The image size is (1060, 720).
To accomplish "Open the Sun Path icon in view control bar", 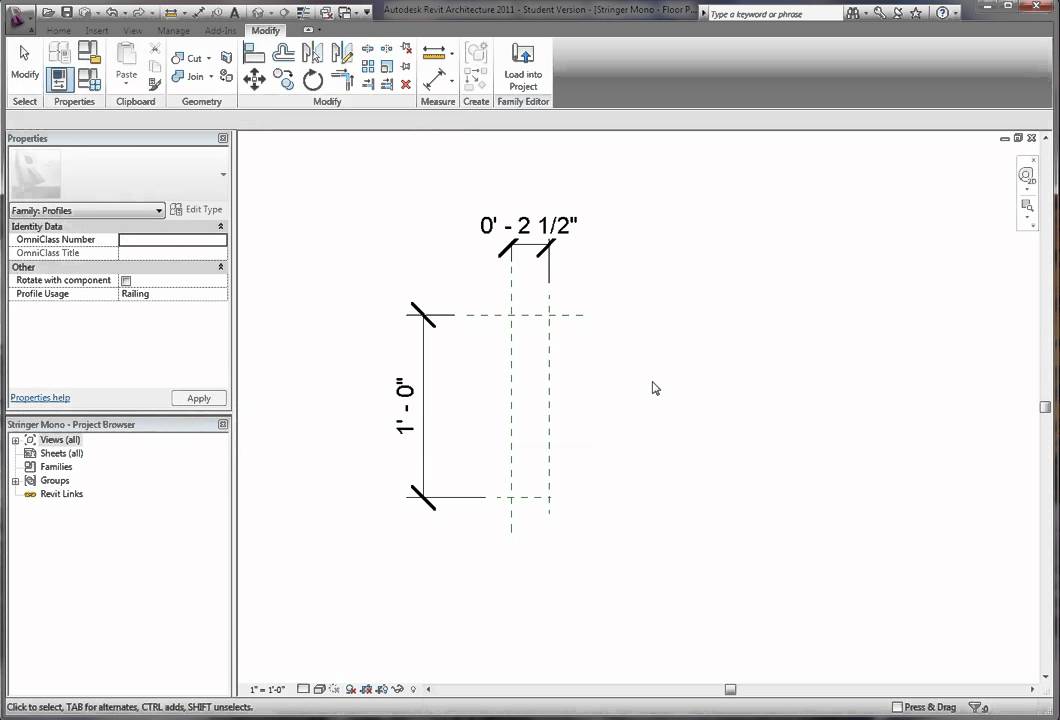I will [x=333, y=689].
